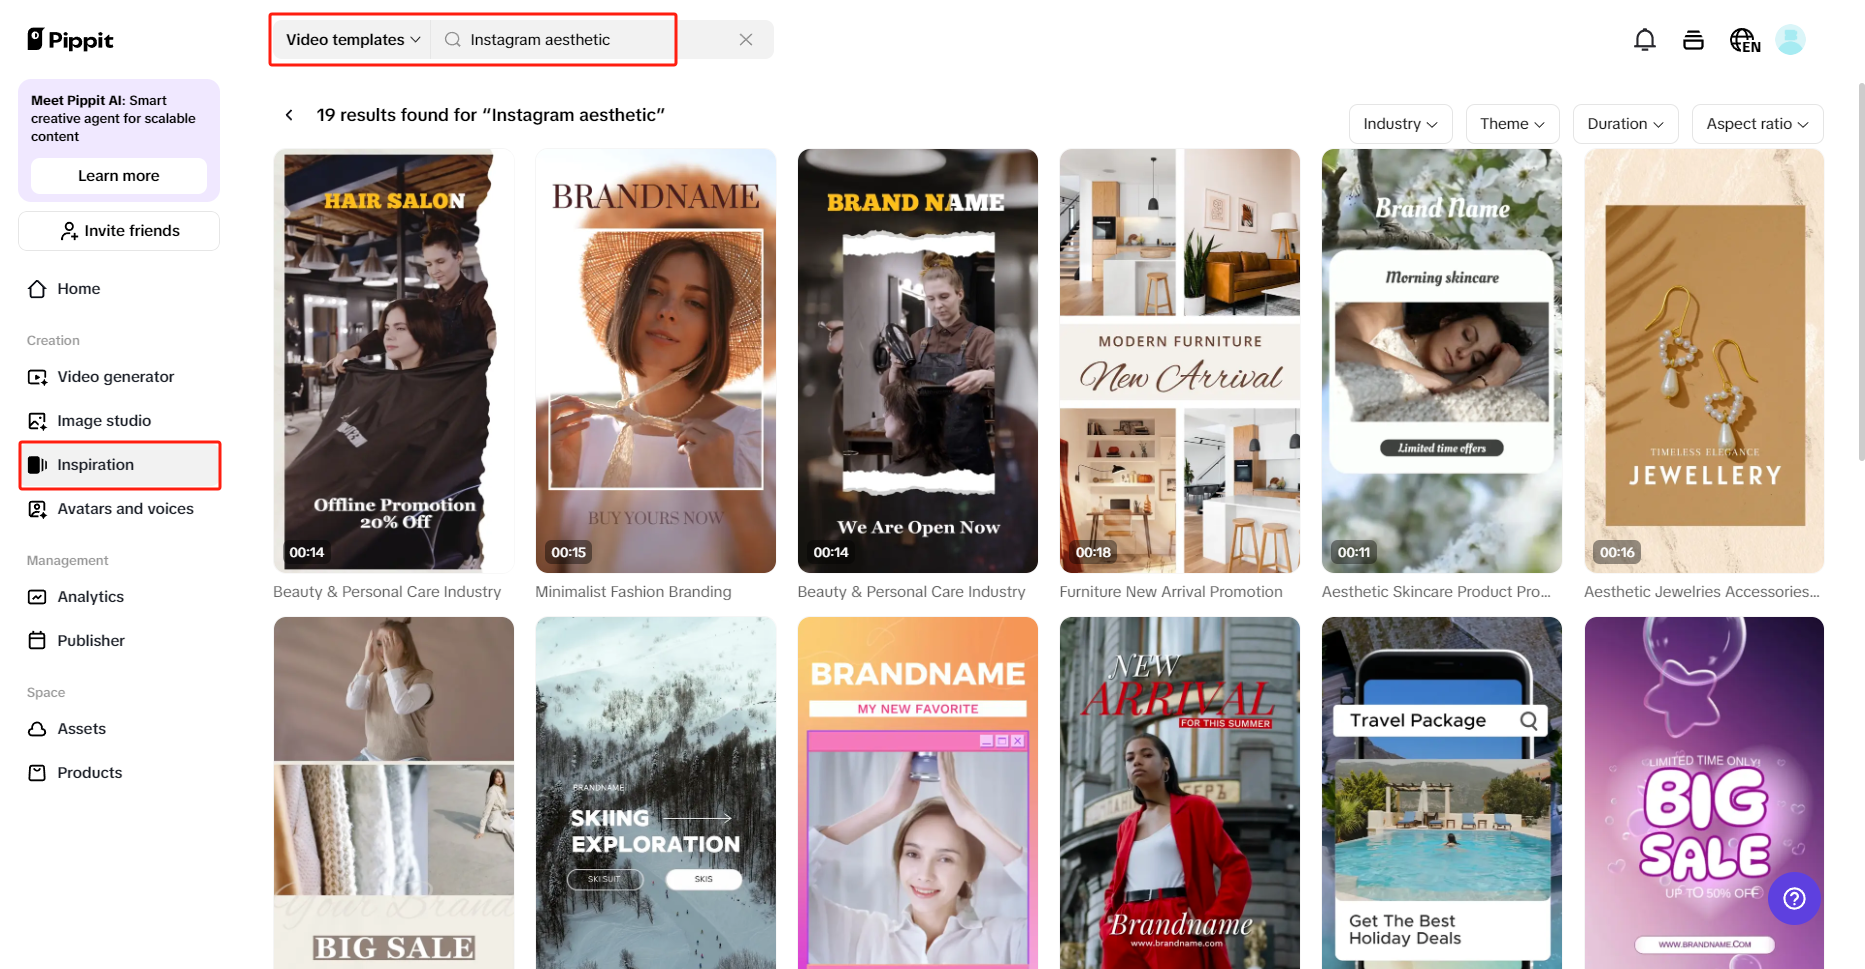This screenshot has height=969, width=1865.
Task: Open the Publisher section
Action: (x=90, y=640)
